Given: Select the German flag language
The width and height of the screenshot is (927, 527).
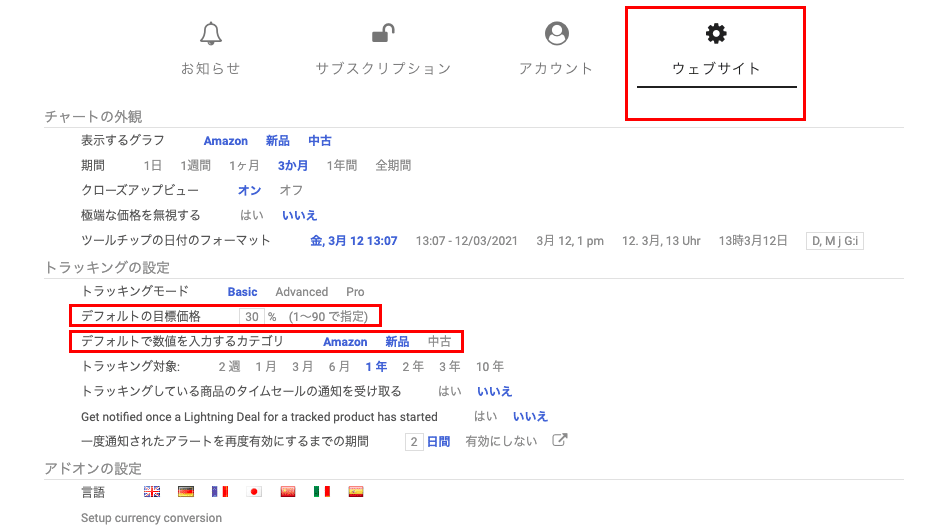Looking at the screenshot, I should (186, 492).
